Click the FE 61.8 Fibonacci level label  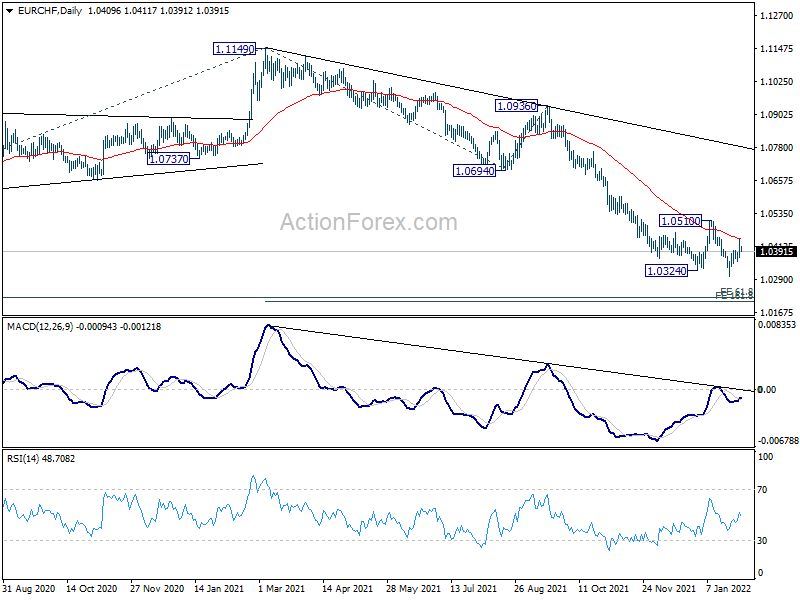(x=736, y=291)
